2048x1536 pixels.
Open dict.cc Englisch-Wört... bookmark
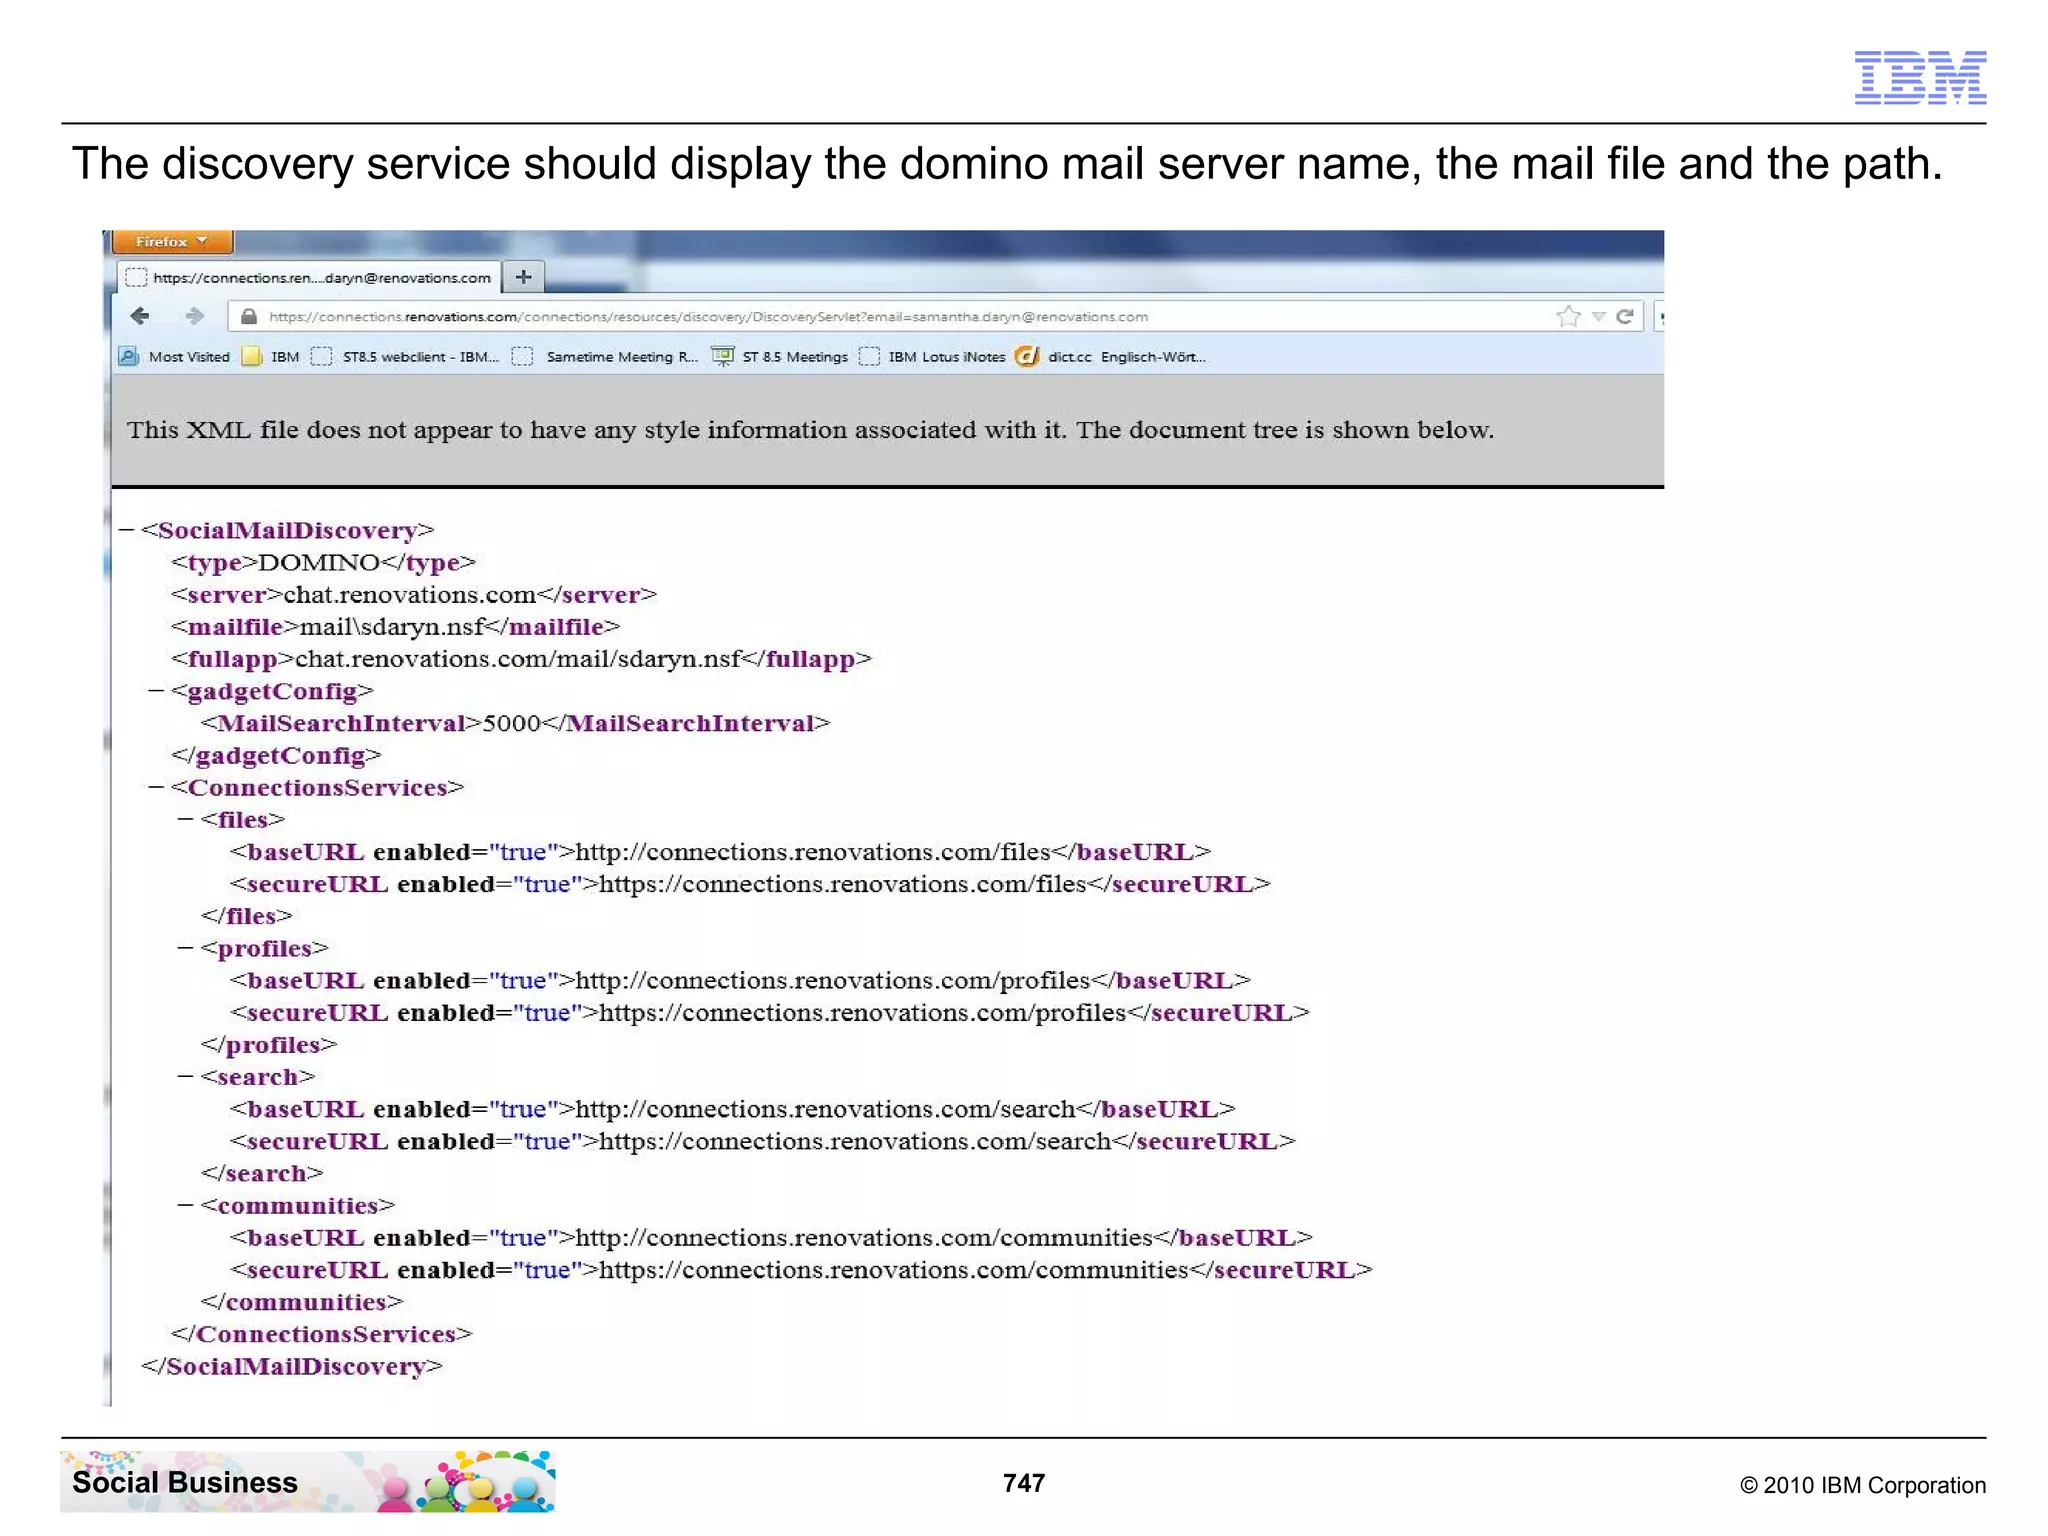[x=1111, y=356]
